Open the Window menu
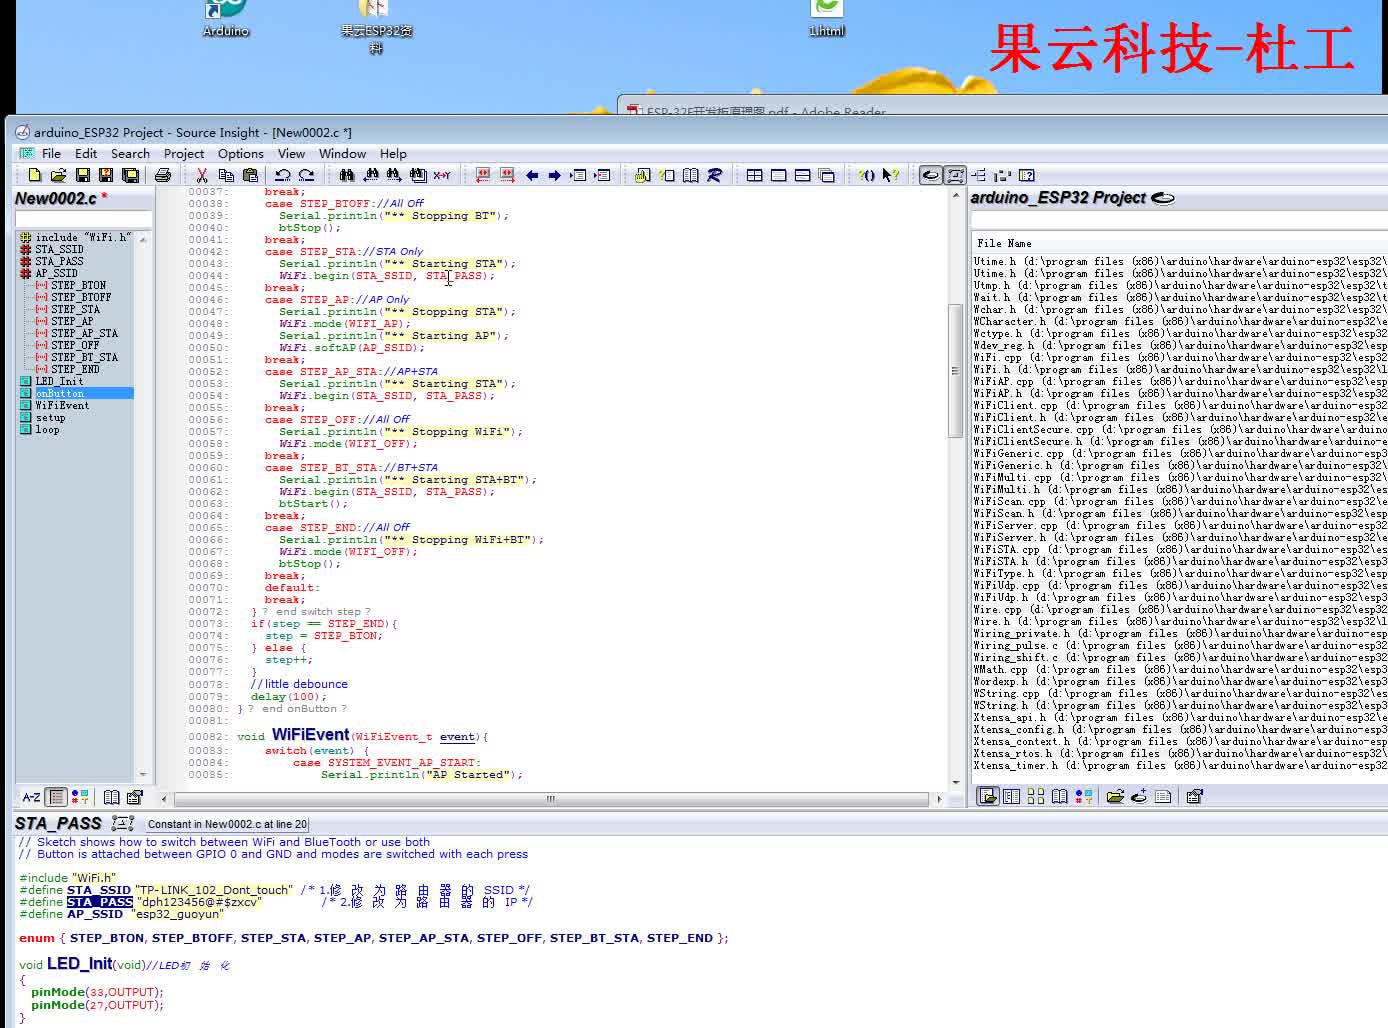The width and height of the screenshot is (1388, 1028). coord(342,153)
